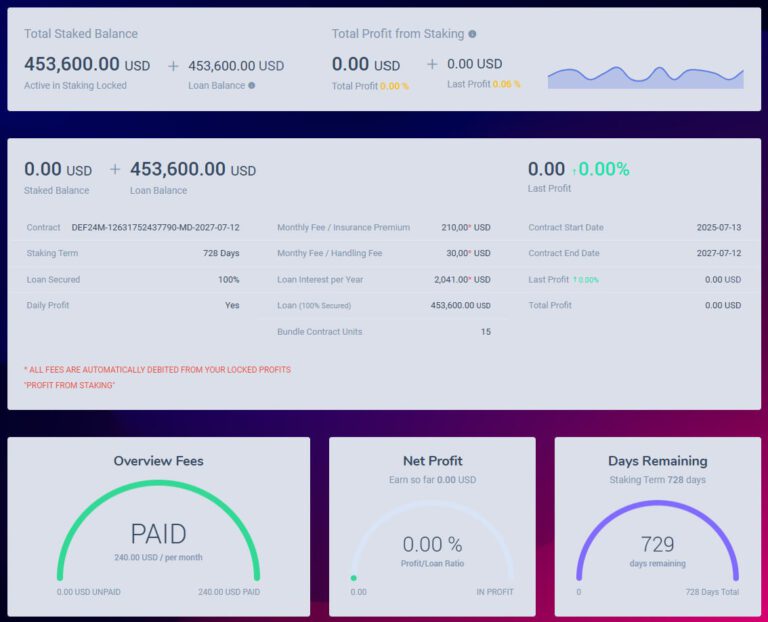
Task: Click the 729 days remaining number
Action: pyautogui.click(x=657, y=544)
